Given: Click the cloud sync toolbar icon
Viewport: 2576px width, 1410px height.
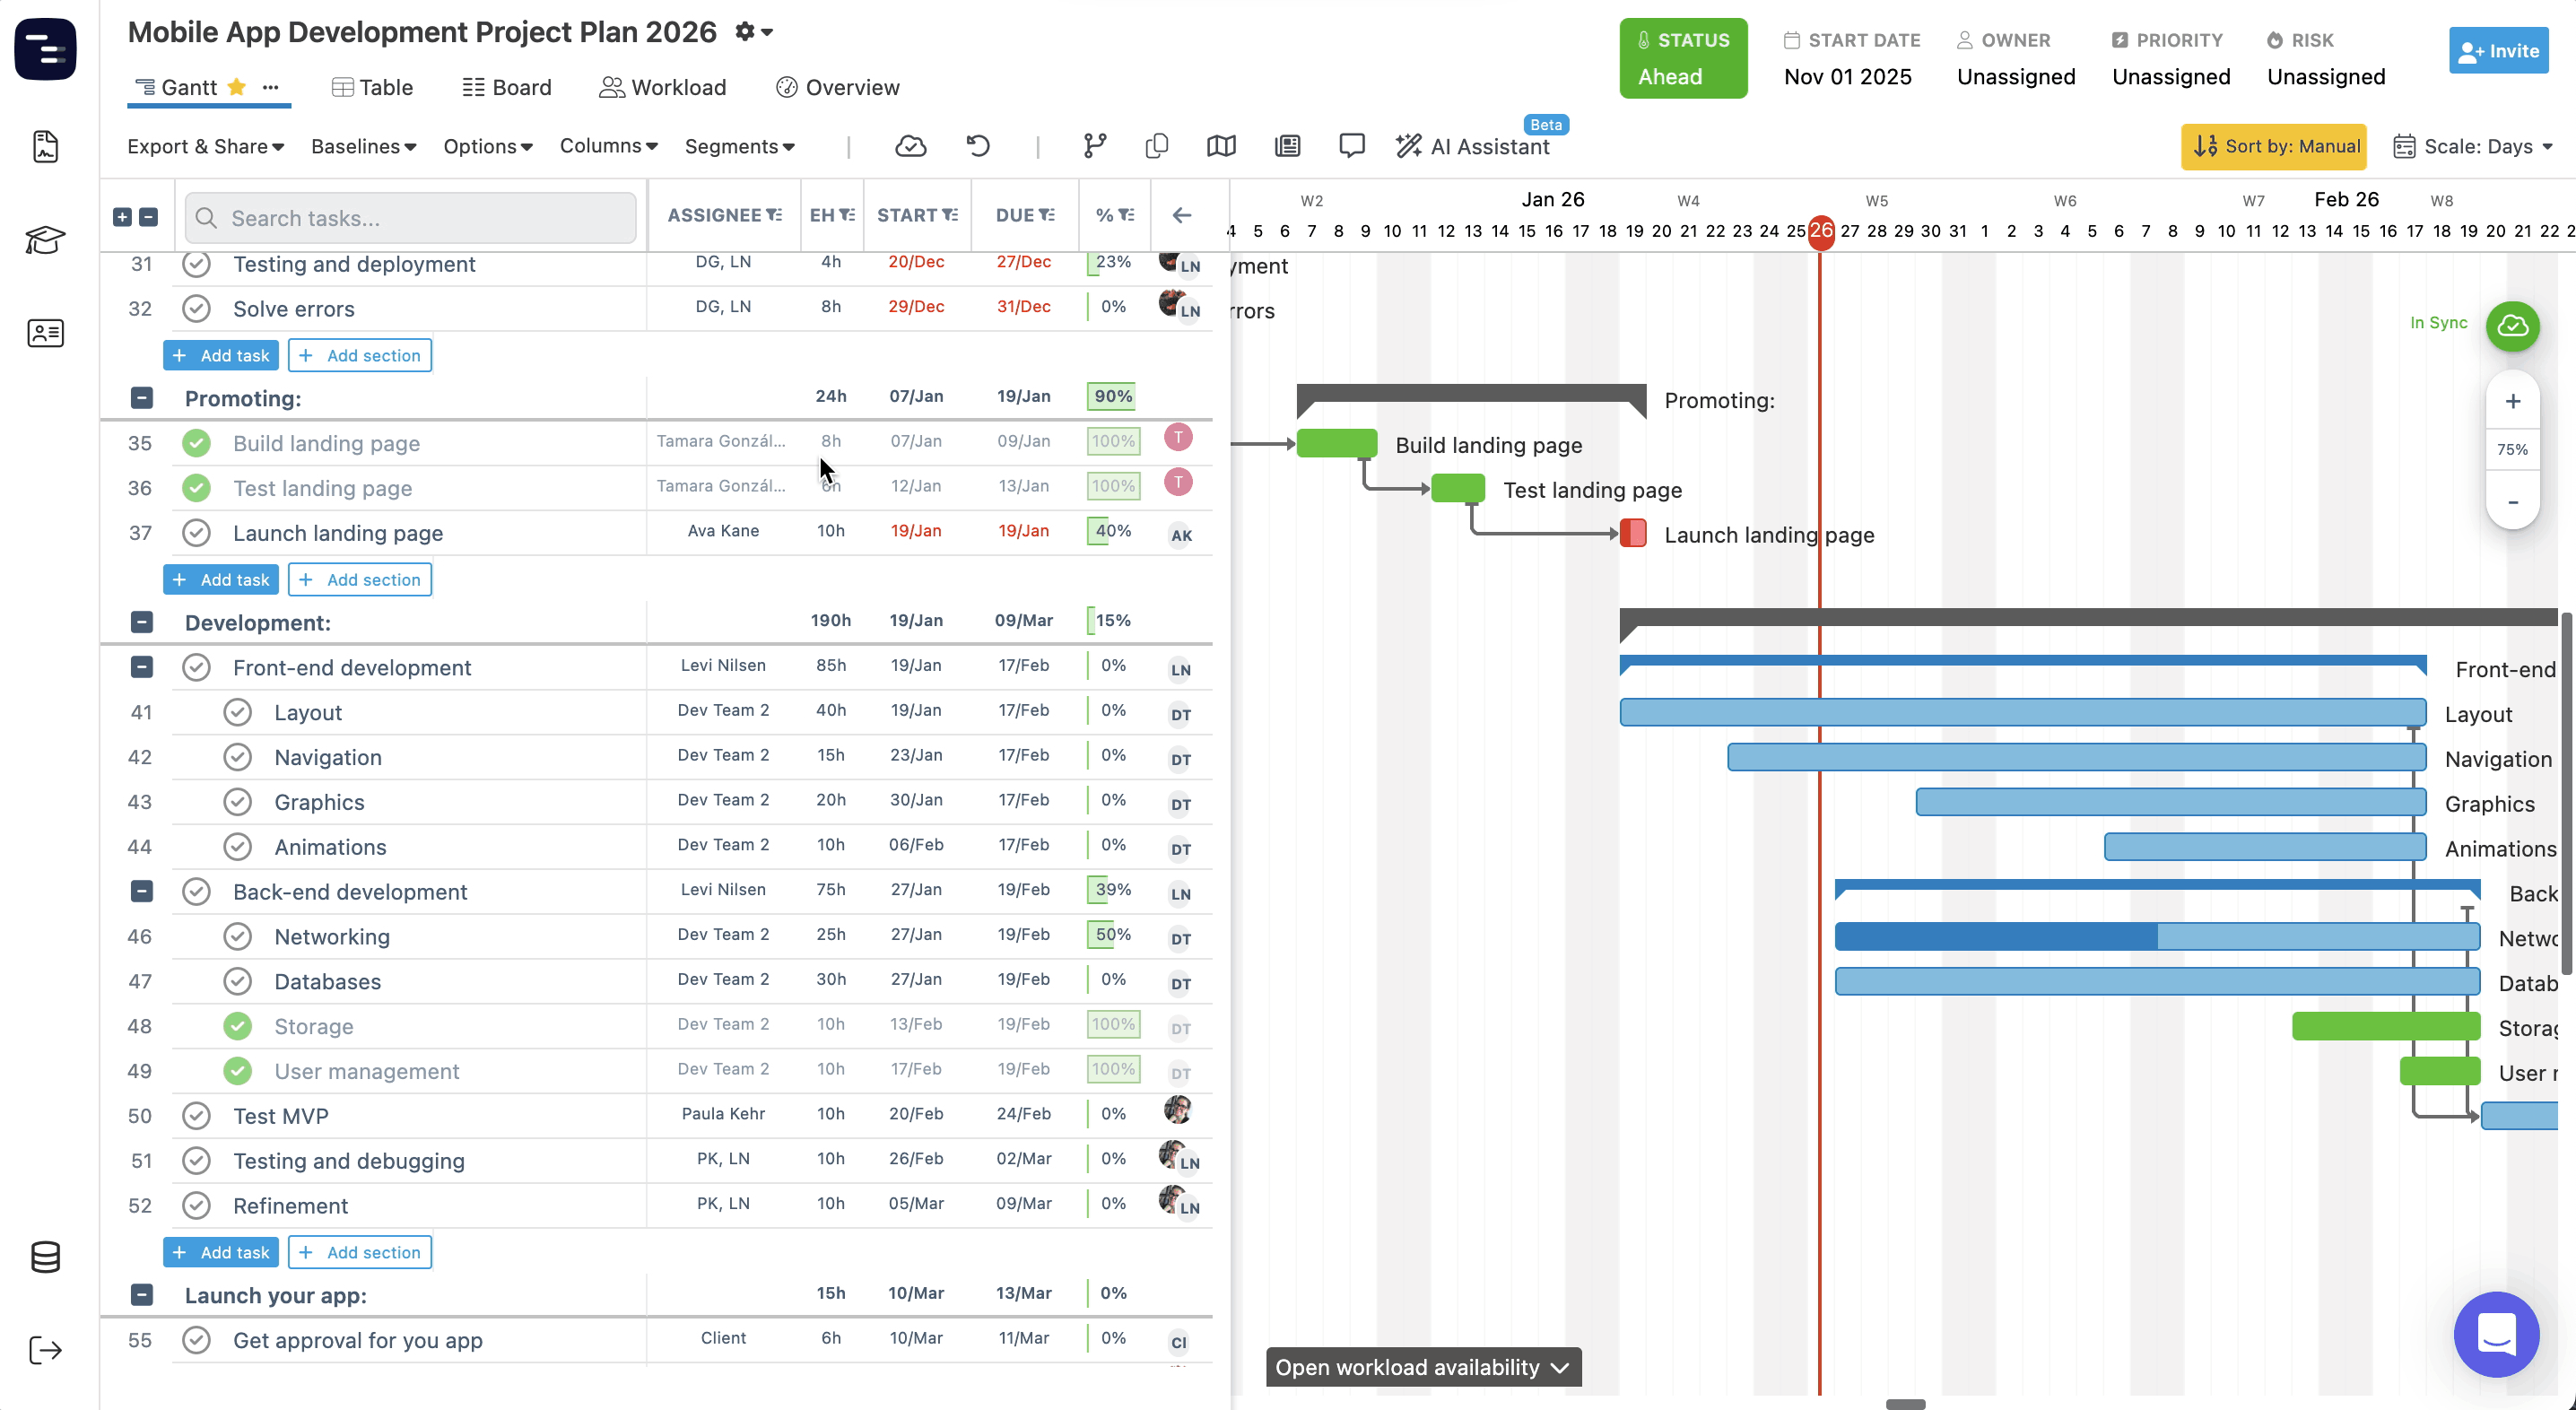Looking at the screenshot, I should pyautogui.click(x=910, y=146).
